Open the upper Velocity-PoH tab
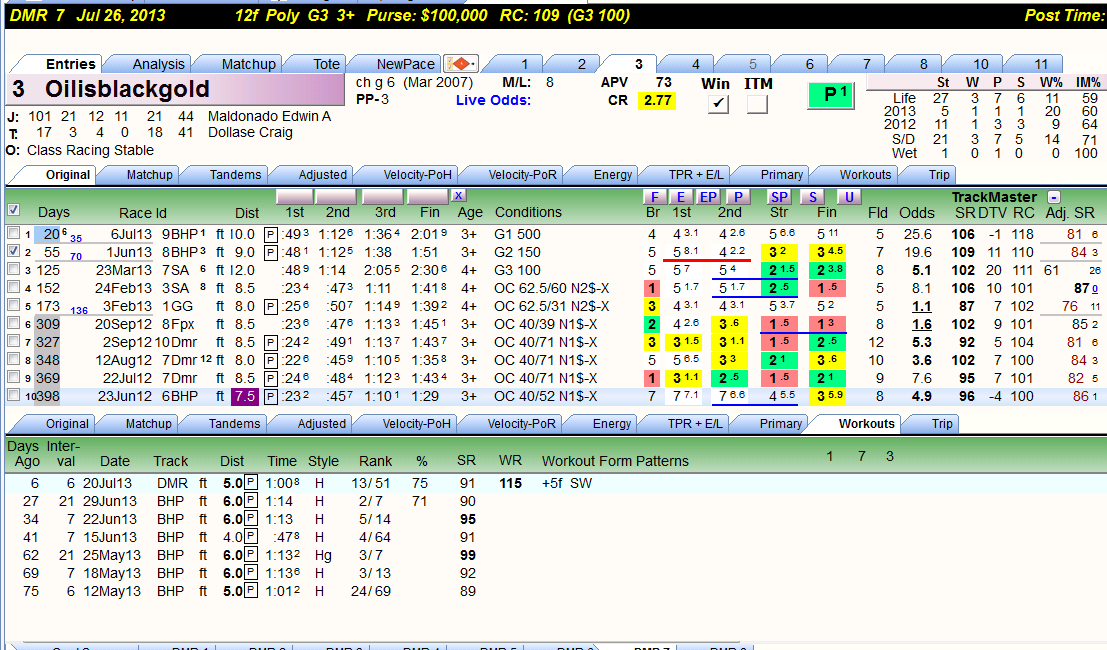Viewport: 1107px width, 650px height. pyautogui.click(x=417, y=175)
